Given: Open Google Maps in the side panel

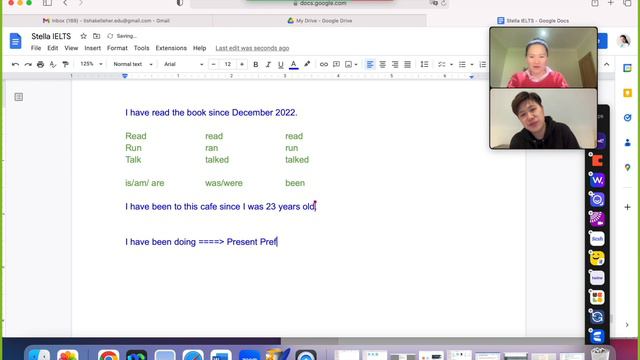Looking at the screenshot, I should pyautogui.click(x=627, y=168).
